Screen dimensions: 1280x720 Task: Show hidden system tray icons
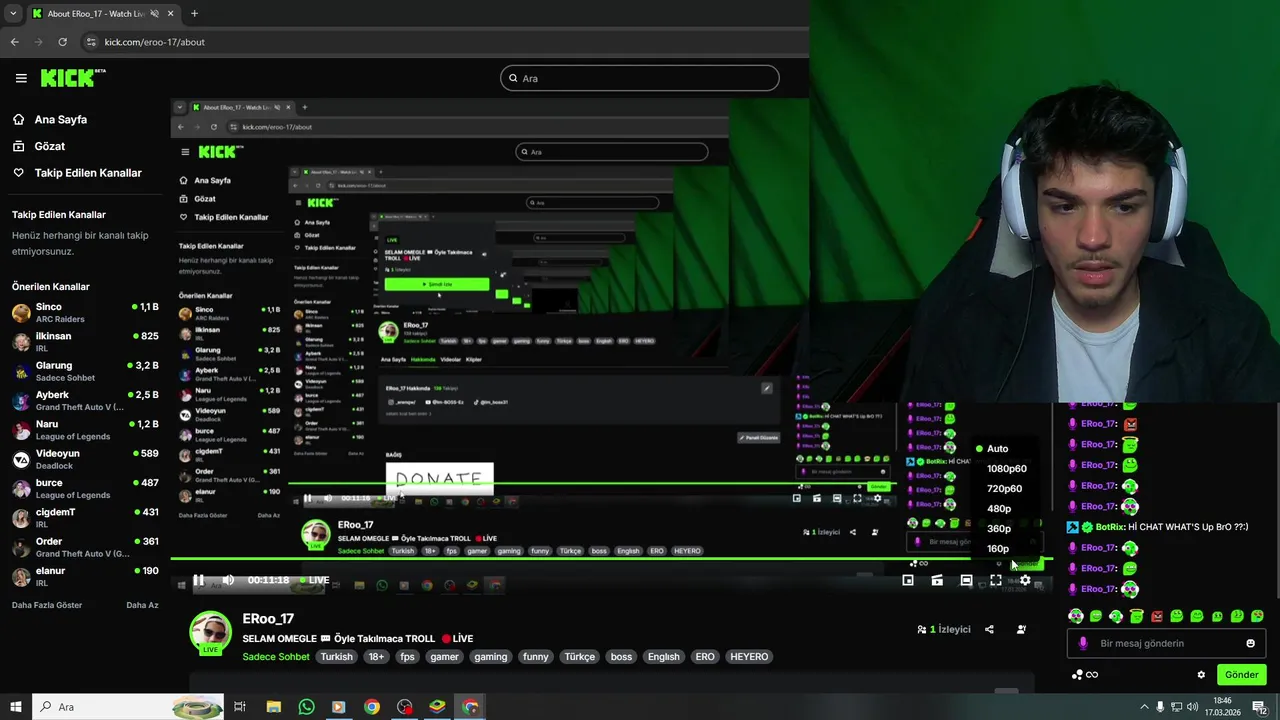coord(1144,707)
